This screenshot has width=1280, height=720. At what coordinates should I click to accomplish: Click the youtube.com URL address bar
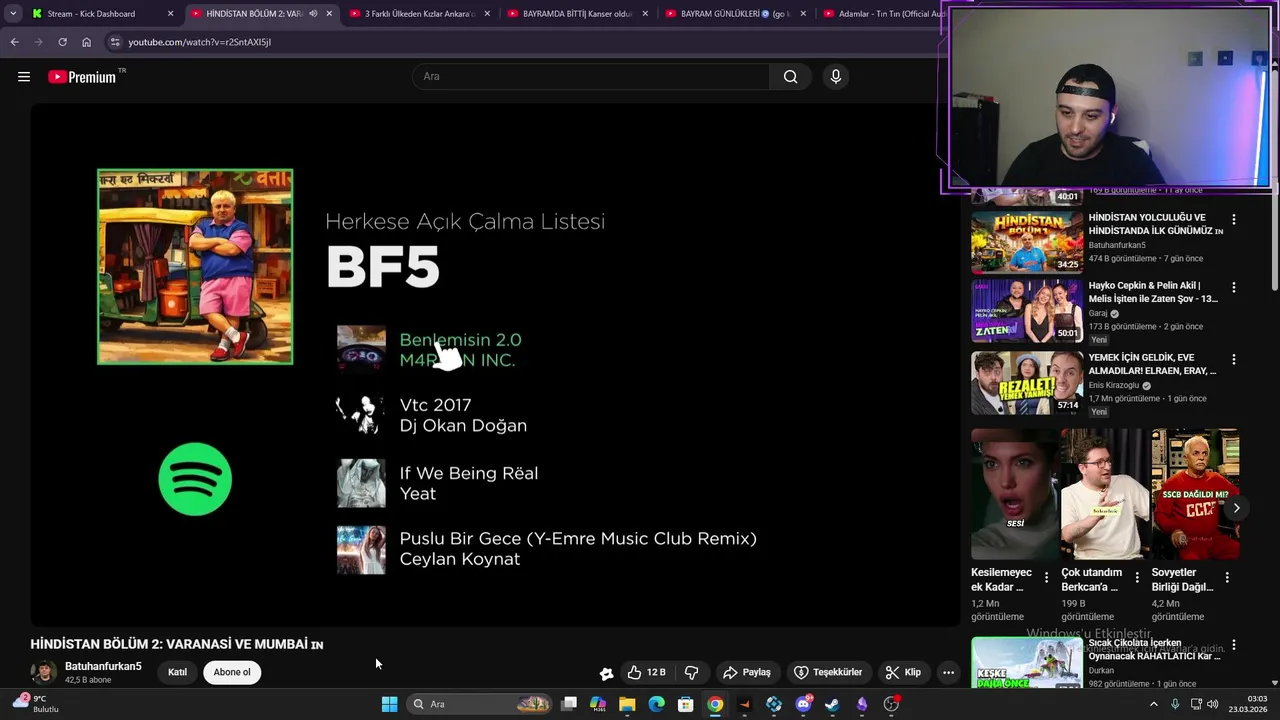[x=199, y=42]
